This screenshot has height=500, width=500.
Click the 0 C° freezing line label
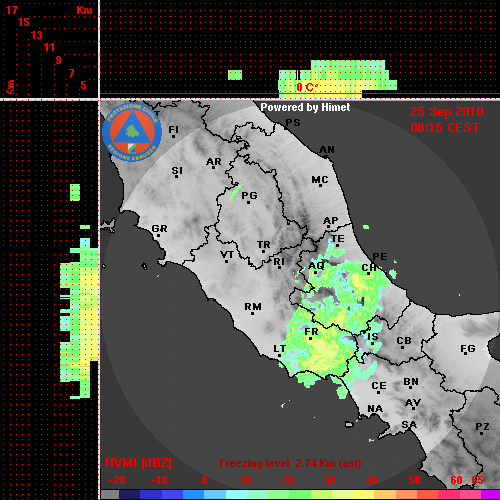tap(306, 87)
